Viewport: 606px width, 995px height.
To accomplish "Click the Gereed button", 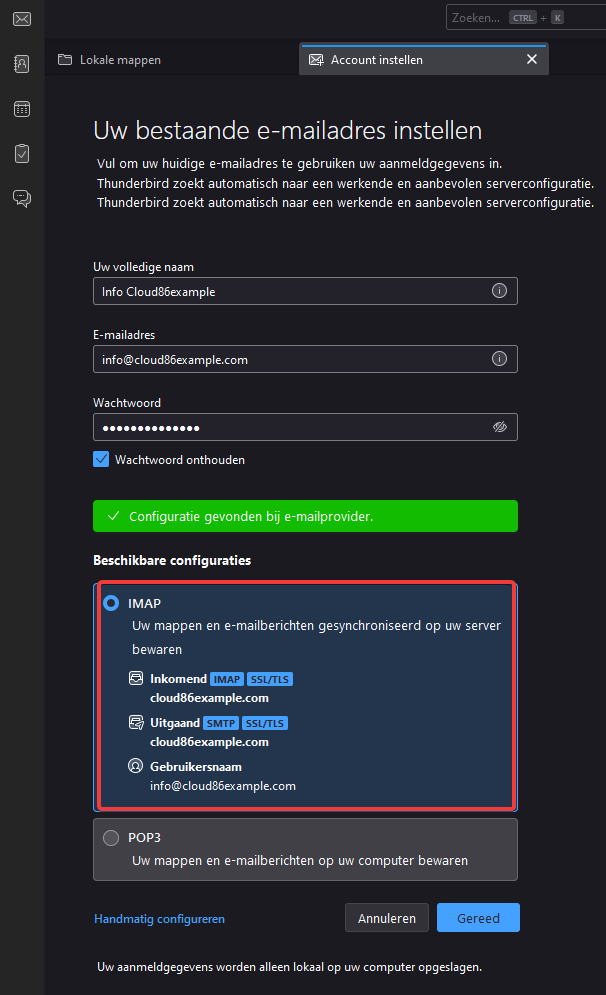I will (478, 918).
